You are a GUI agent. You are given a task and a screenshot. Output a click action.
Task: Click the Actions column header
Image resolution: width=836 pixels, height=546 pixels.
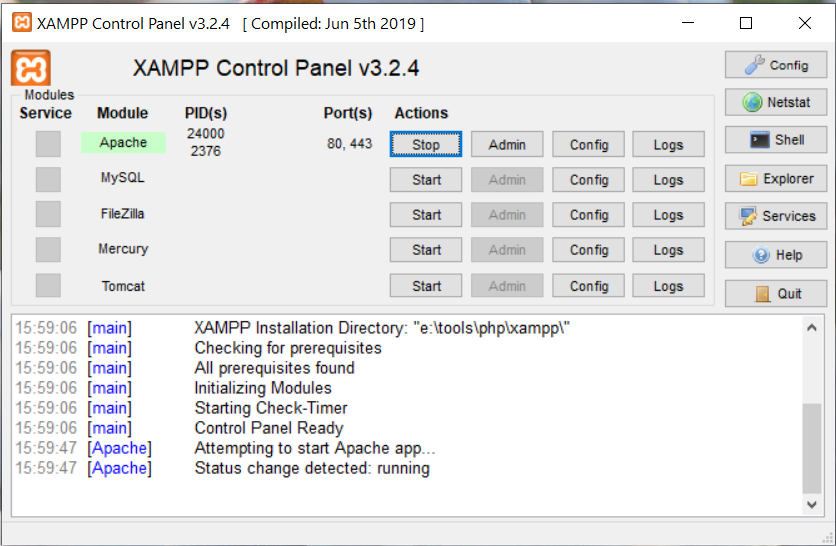421,113
